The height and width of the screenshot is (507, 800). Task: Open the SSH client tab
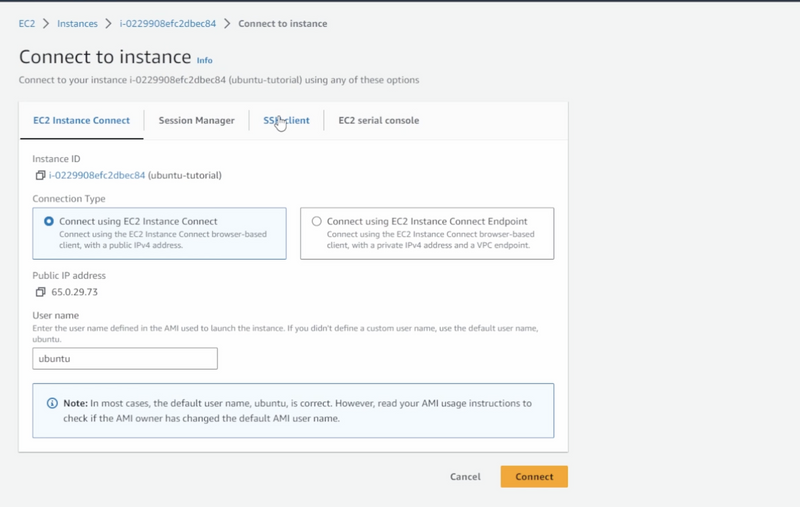286,121
